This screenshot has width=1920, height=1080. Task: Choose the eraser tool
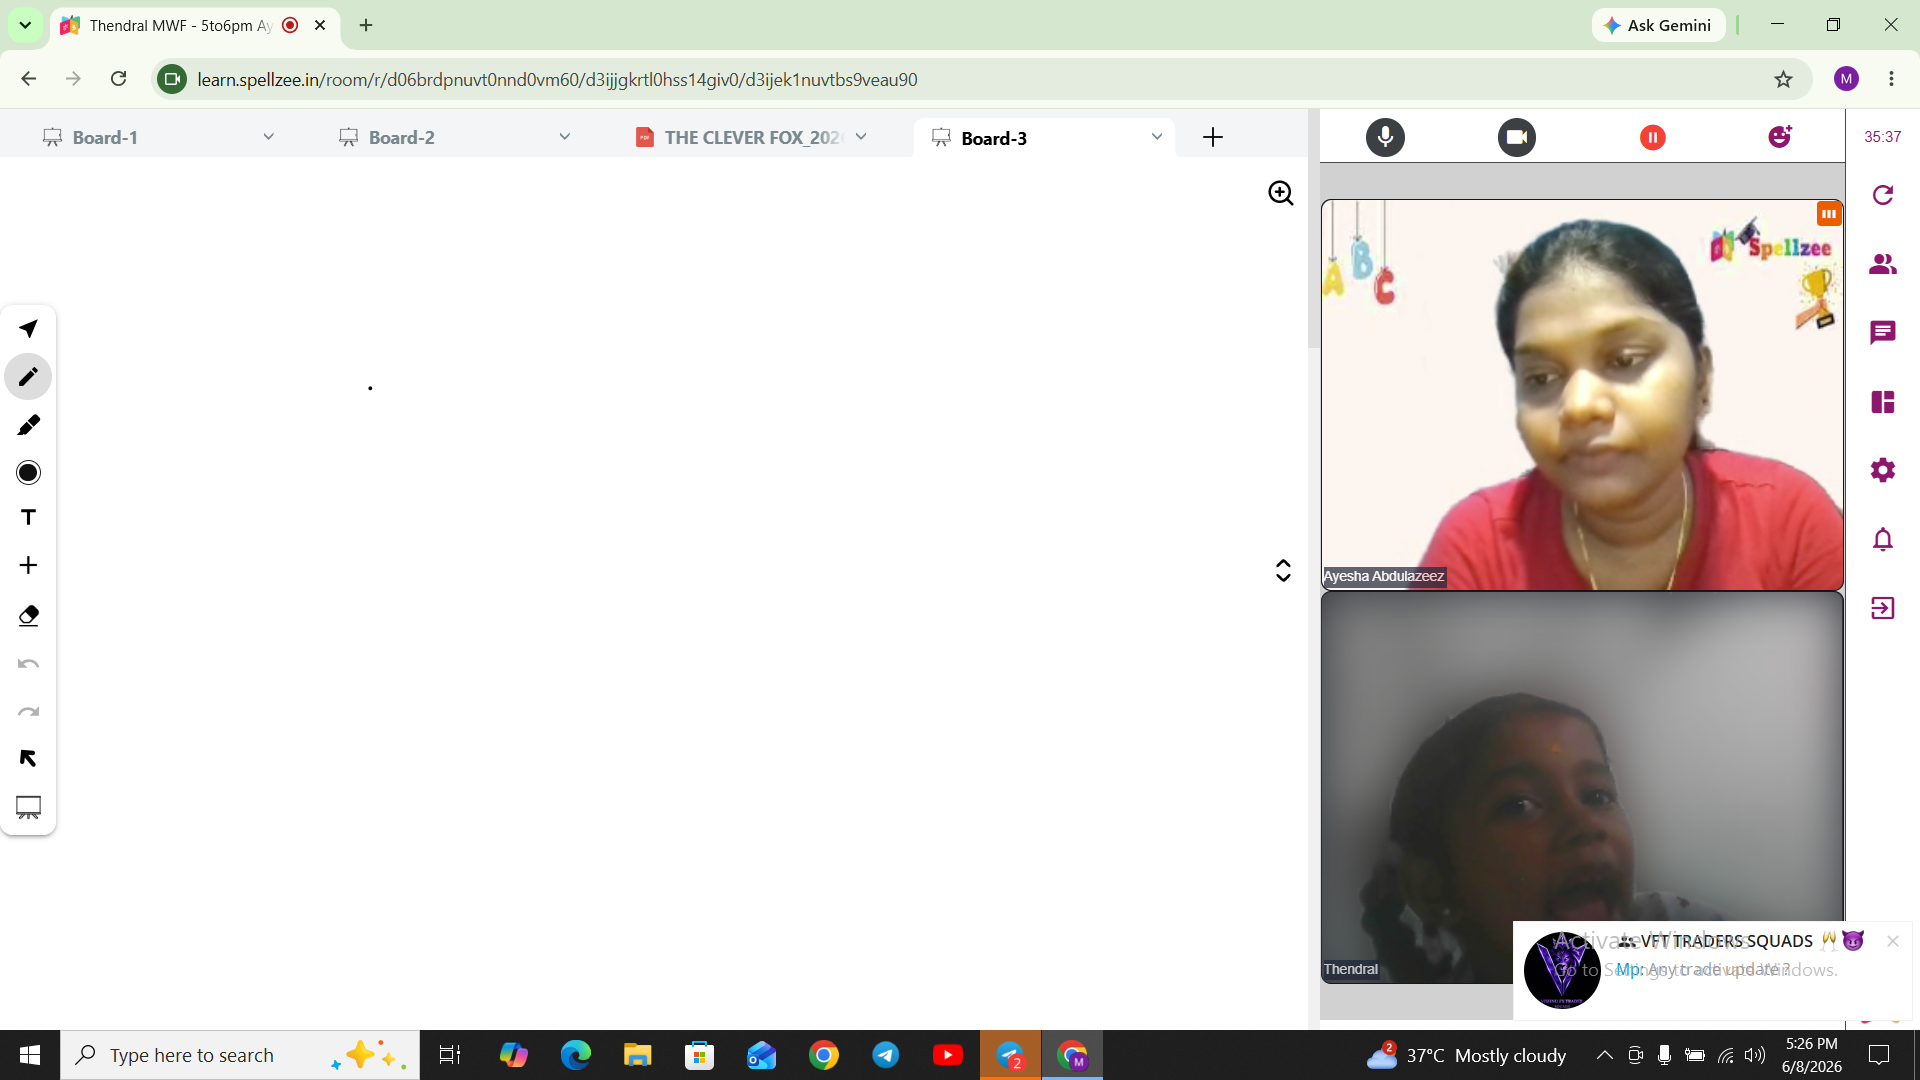click(x=28, y=615)
